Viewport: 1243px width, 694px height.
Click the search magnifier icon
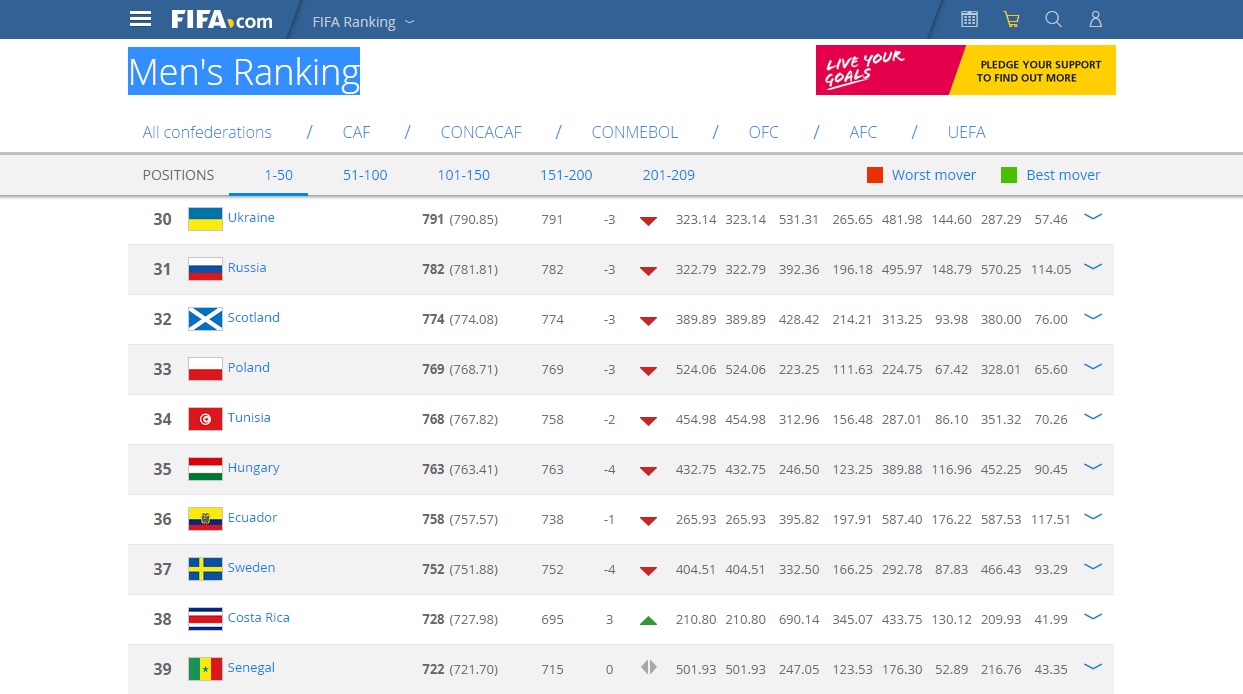pos(1053,19)
